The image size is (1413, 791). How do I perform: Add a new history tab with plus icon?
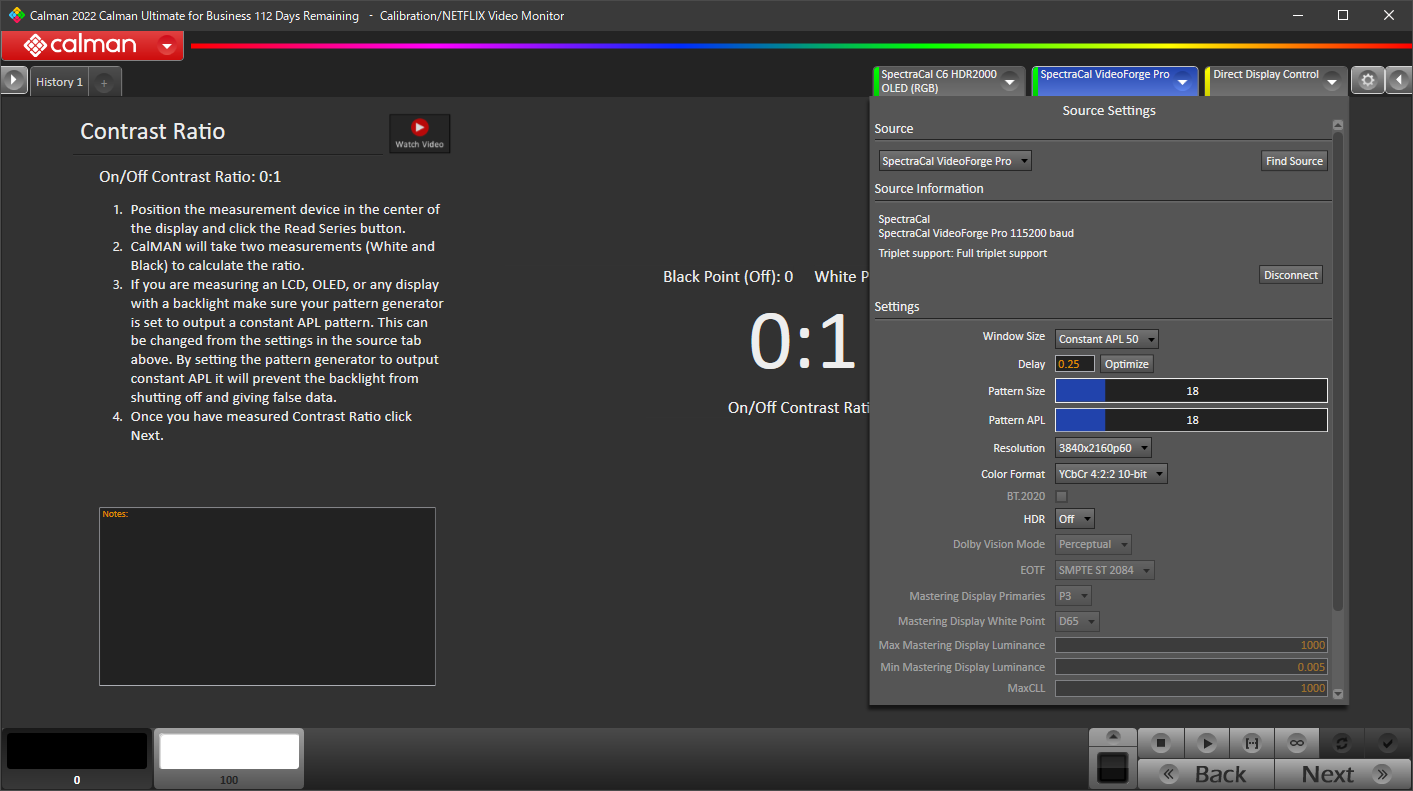pos(104,83)
